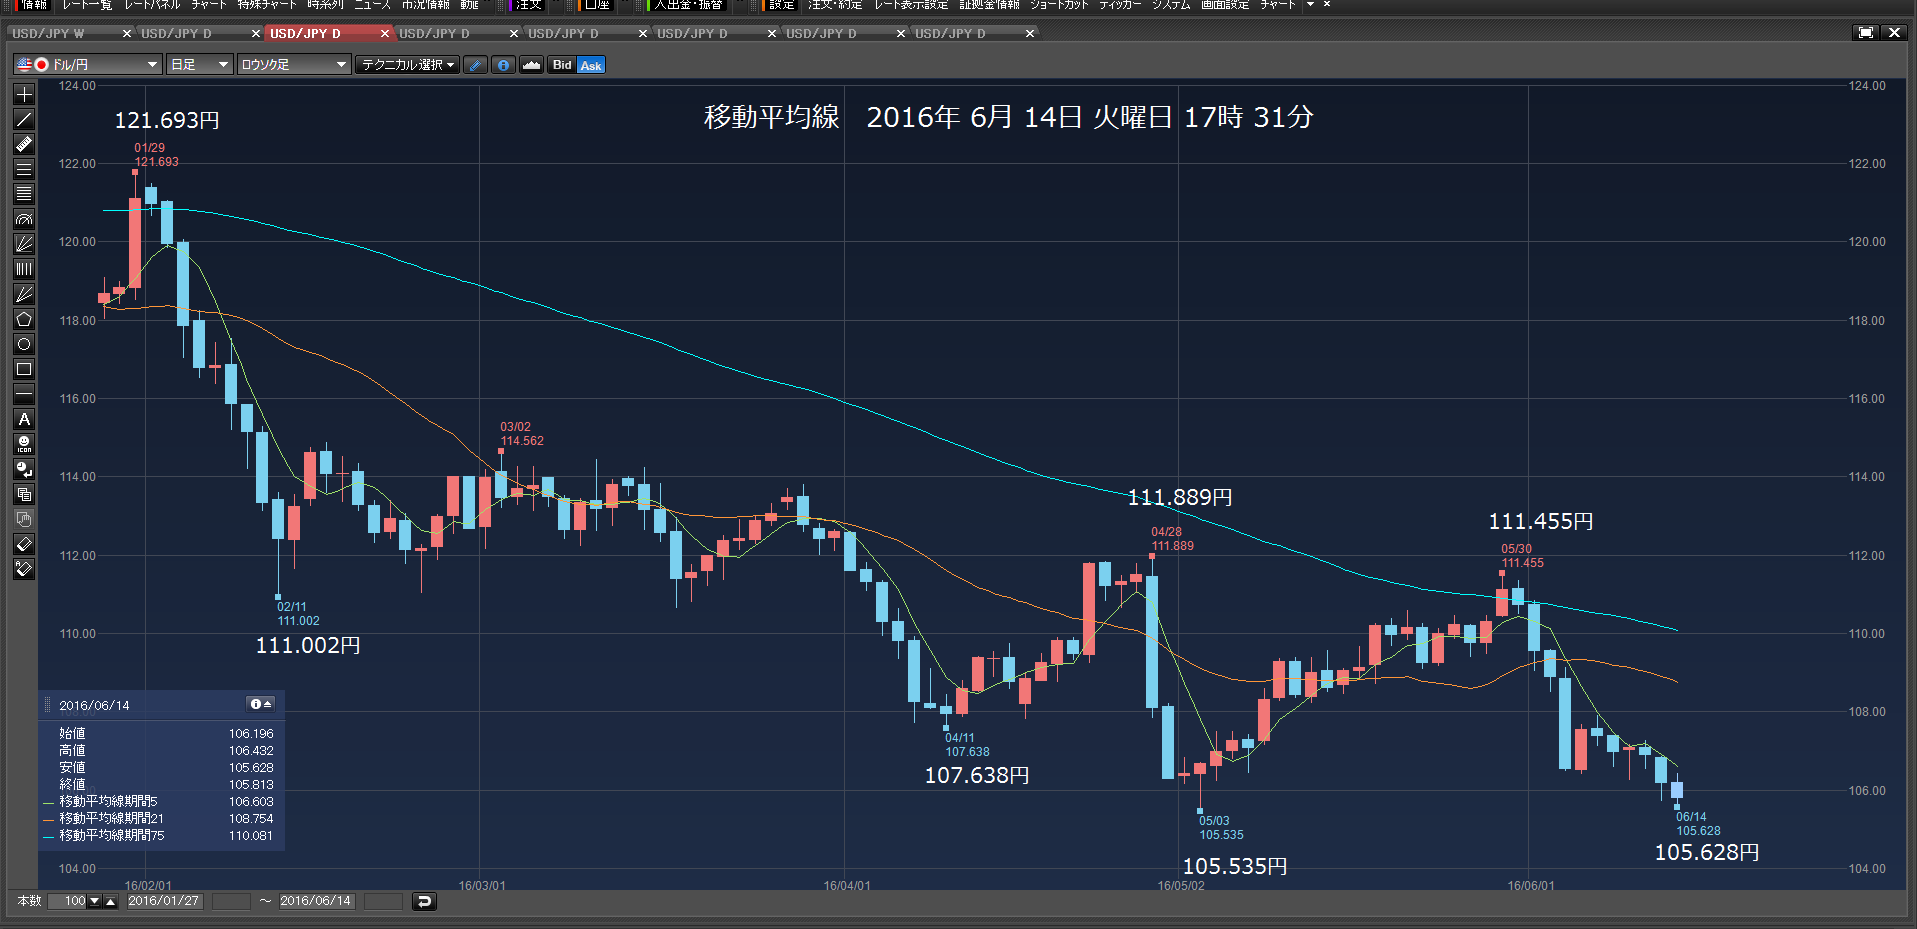Screen dimensions: 1917x929
Task: Click the clock with return arrow tool
Action: point(24,469)
